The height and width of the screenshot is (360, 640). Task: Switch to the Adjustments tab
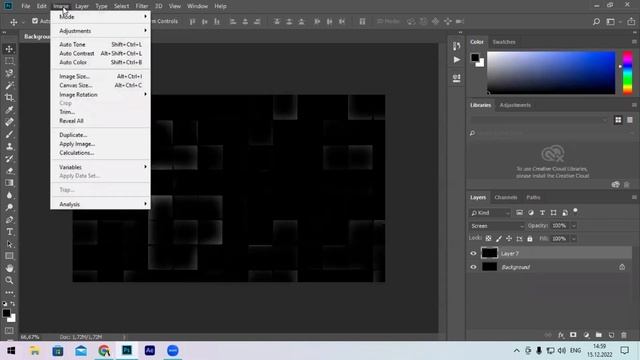[x=515, y=105]
